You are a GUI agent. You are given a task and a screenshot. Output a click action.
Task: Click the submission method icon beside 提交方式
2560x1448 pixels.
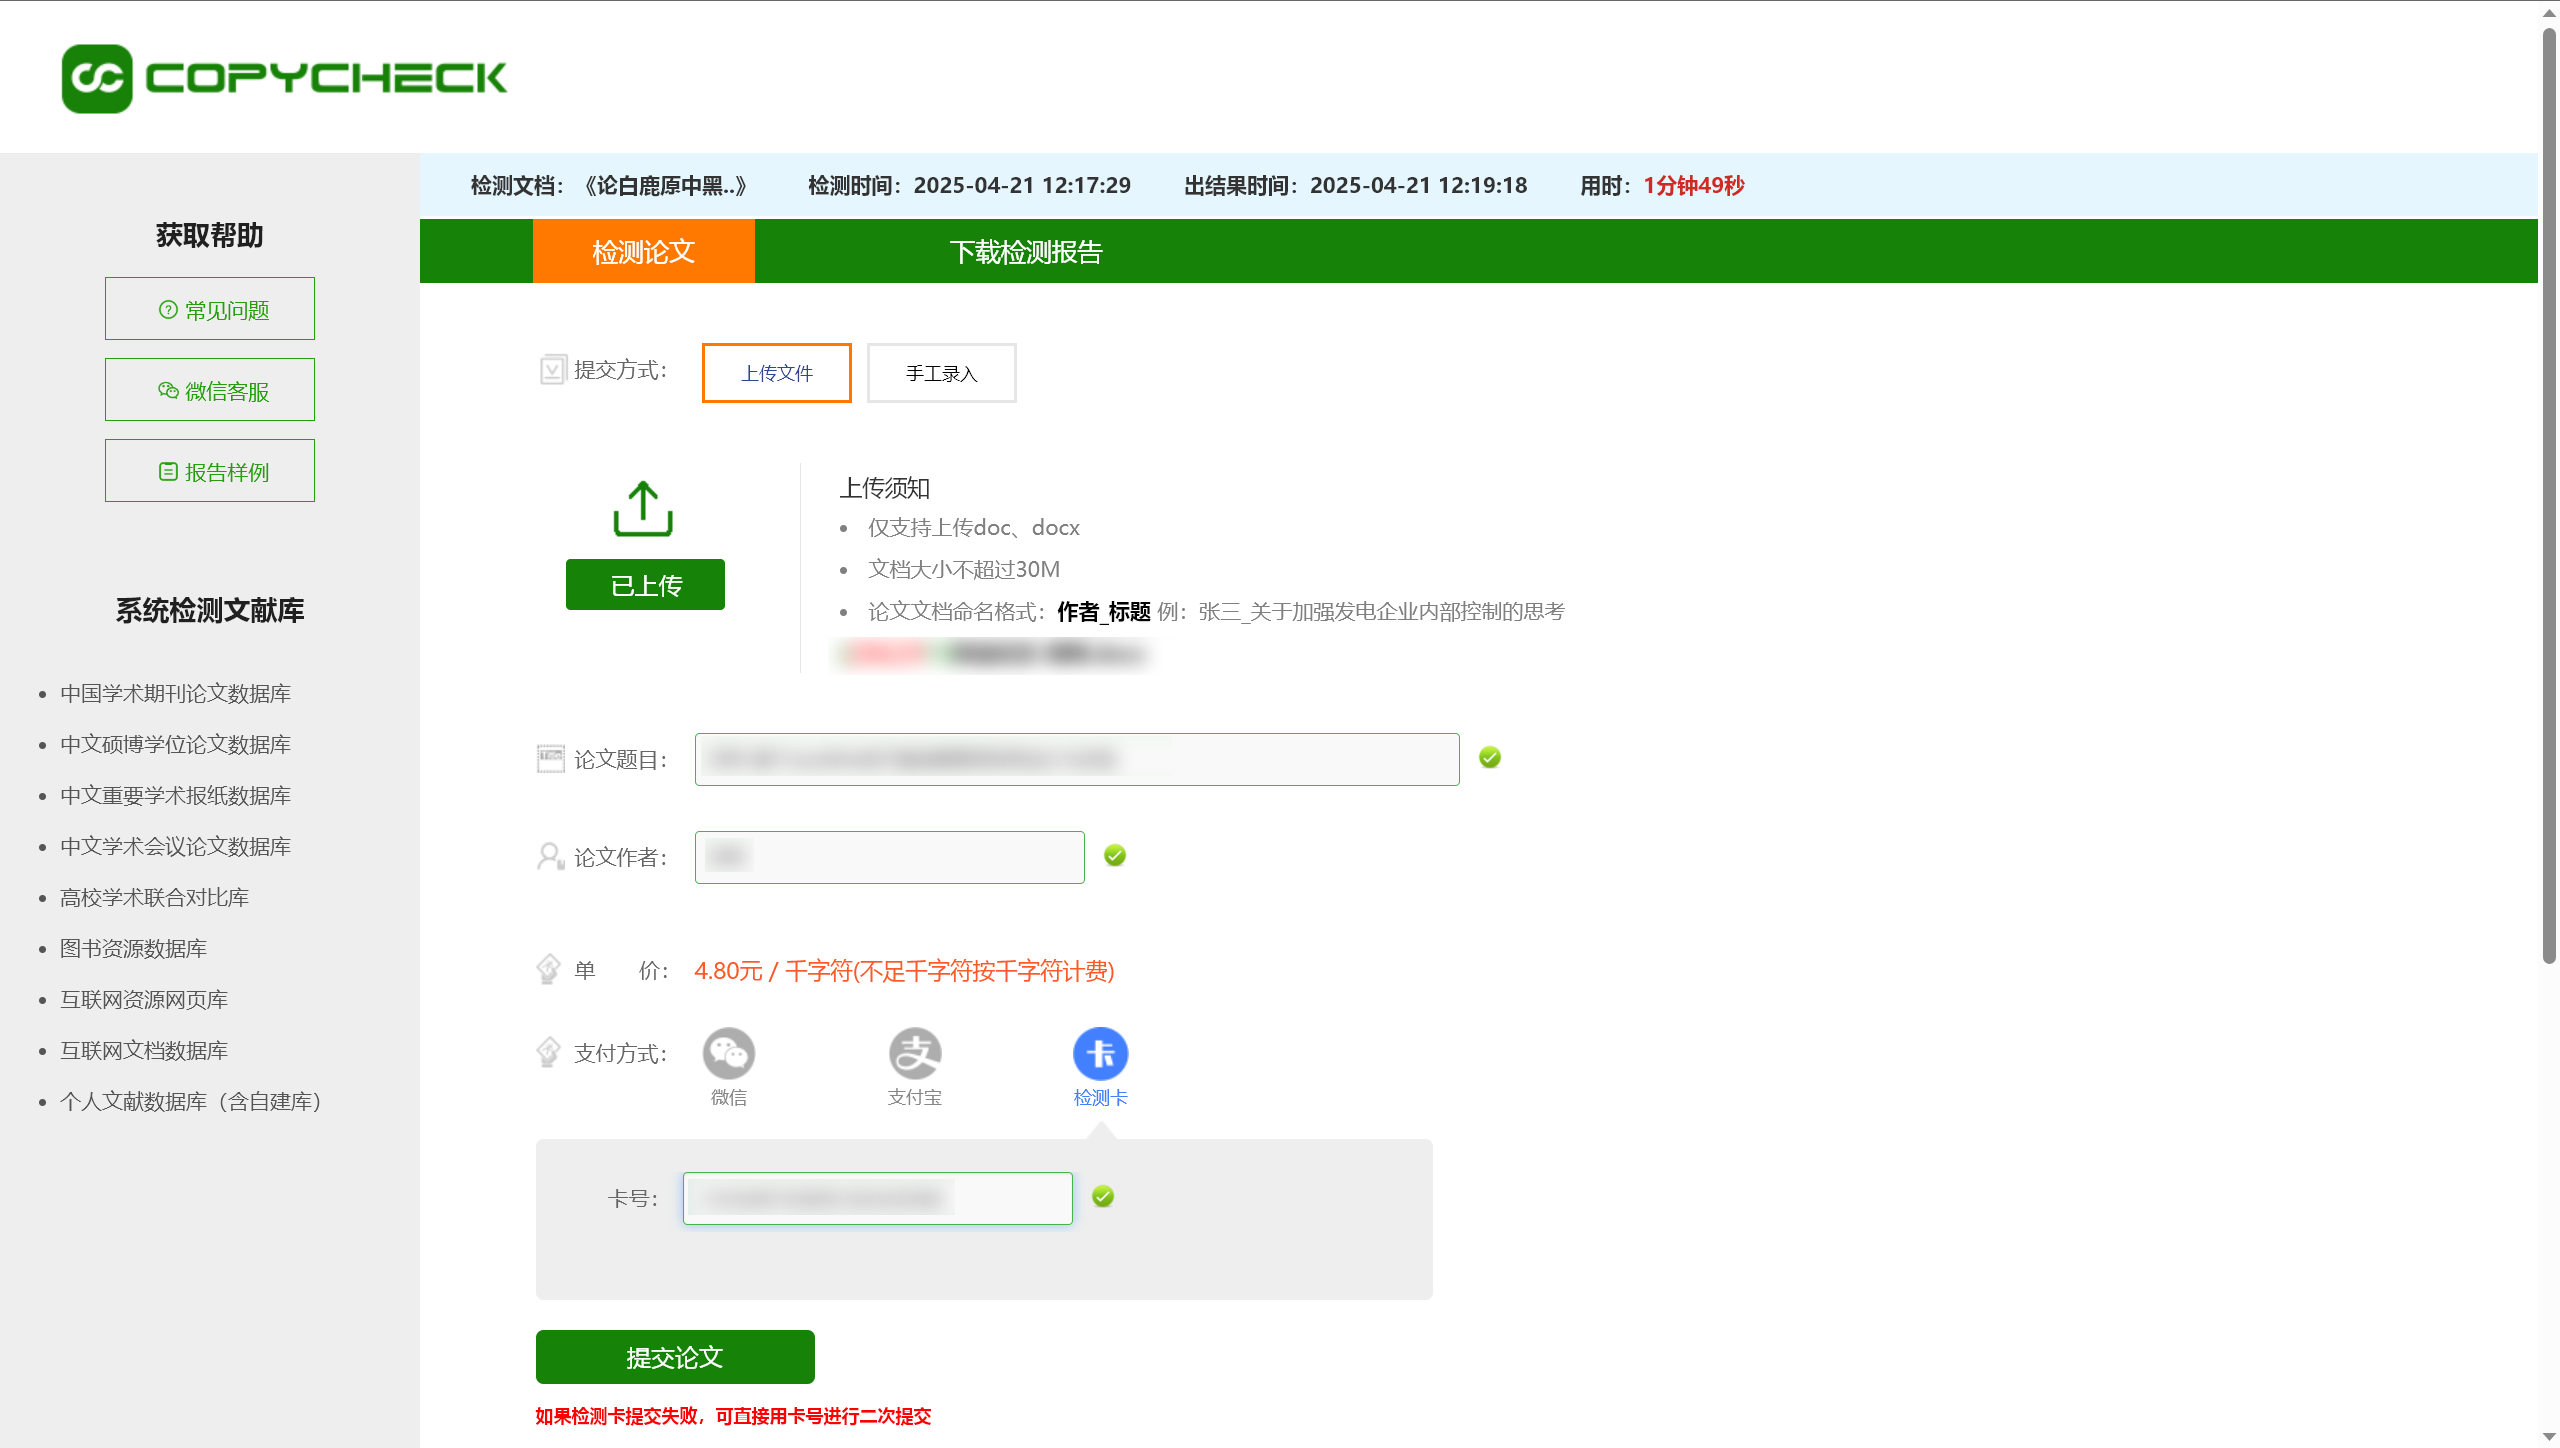552,370
